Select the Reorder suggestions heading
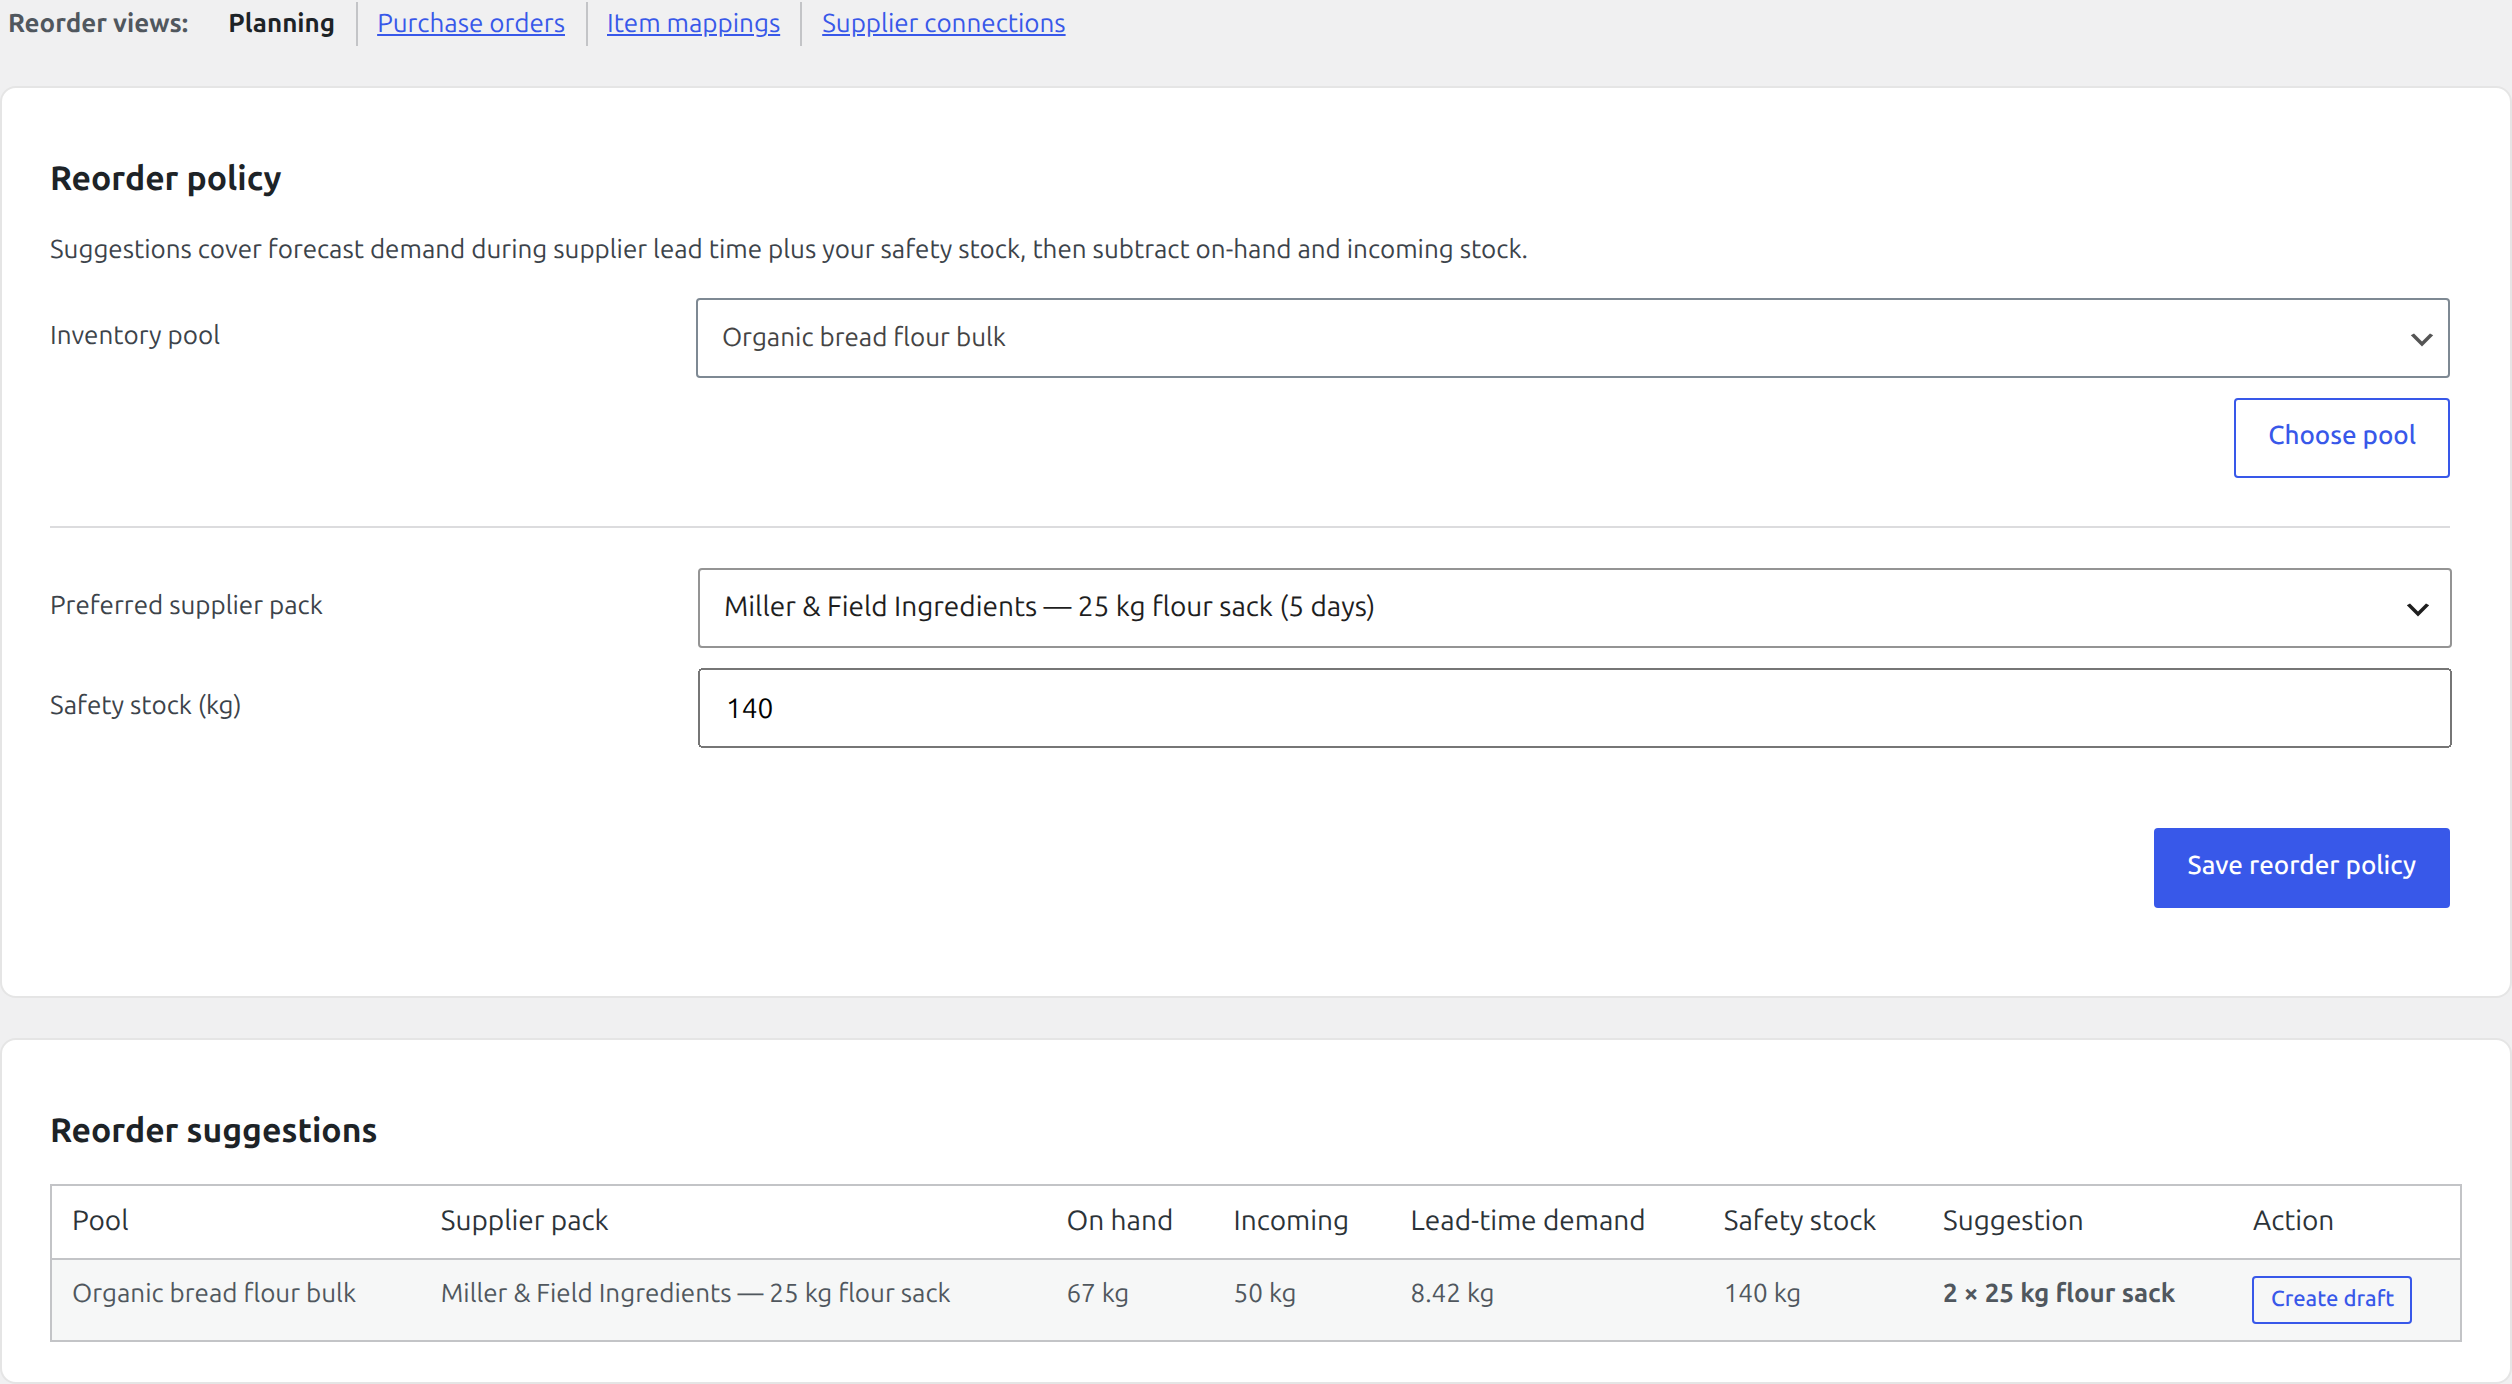2512x1384 pixels. tap(213, 1130)
